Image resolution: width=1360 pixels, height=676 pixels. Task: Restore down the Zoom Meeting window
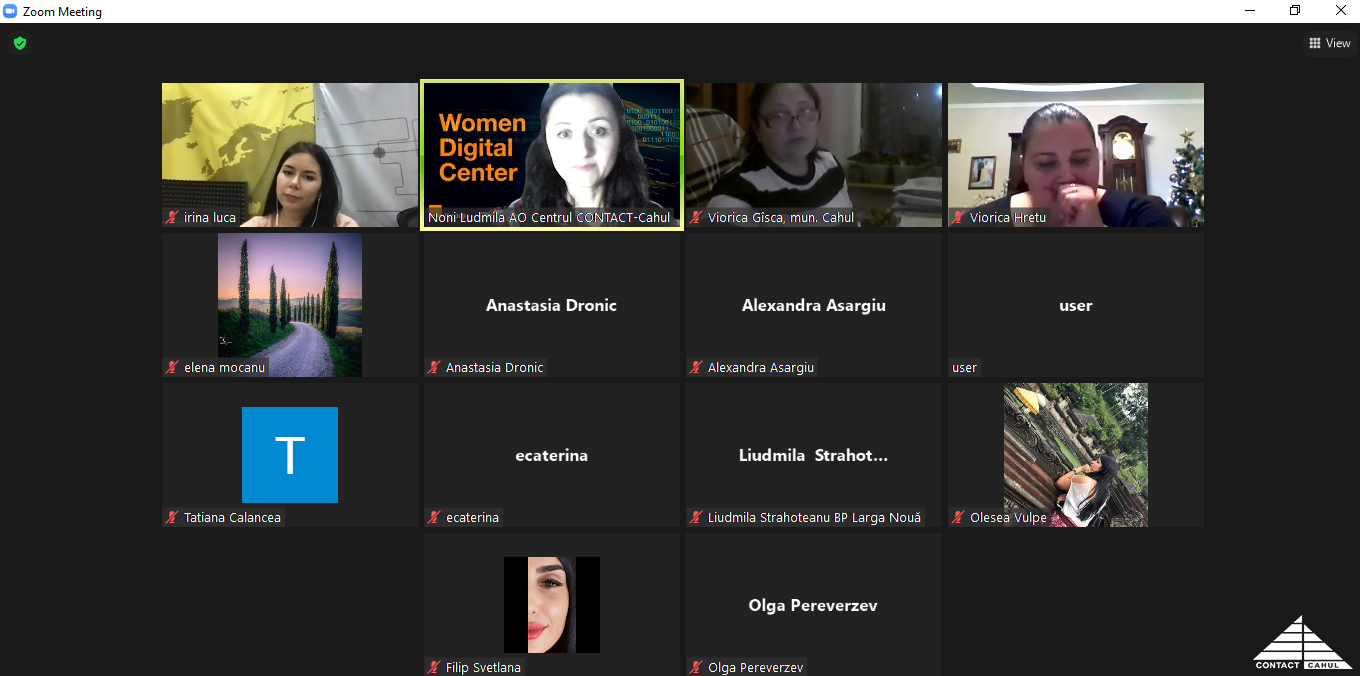[x=1294, y=11]
